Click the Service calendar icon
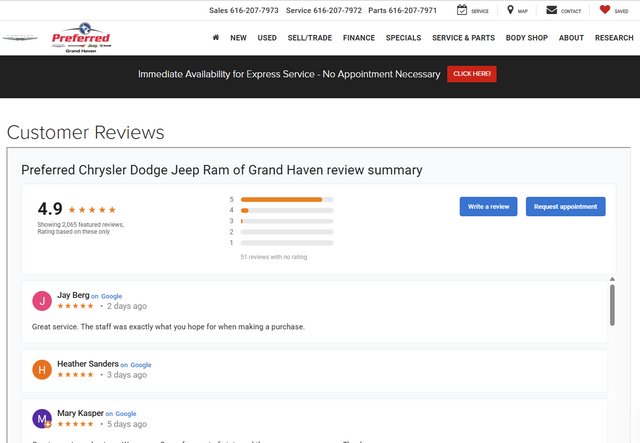 coord(463,10)
